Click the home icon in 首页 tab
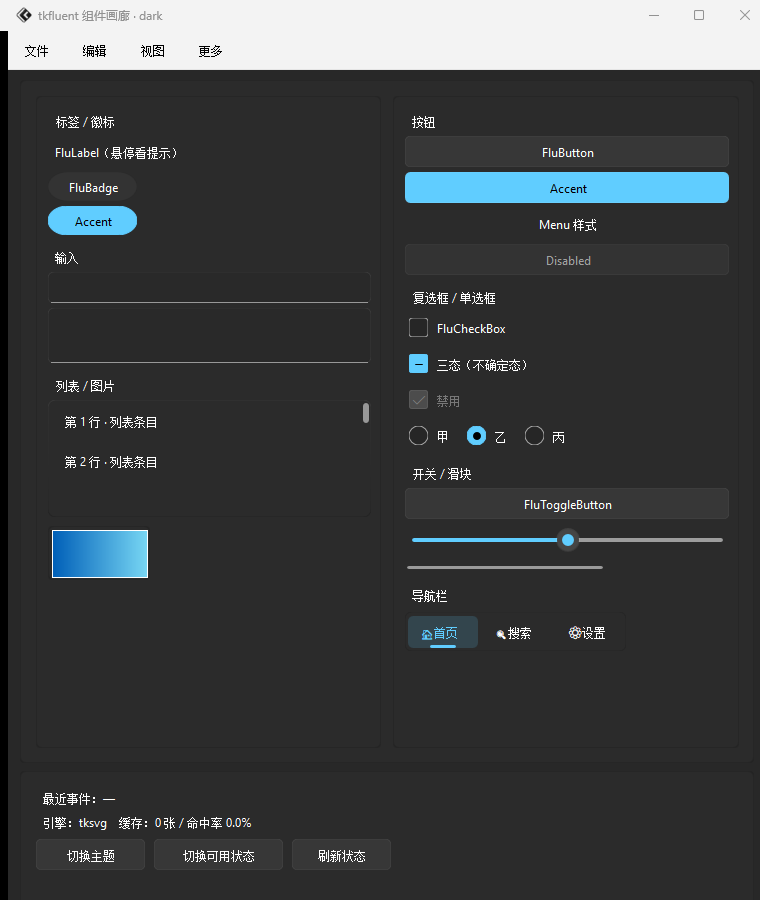Viewport: 760px width, 900px height. point(427,634)
